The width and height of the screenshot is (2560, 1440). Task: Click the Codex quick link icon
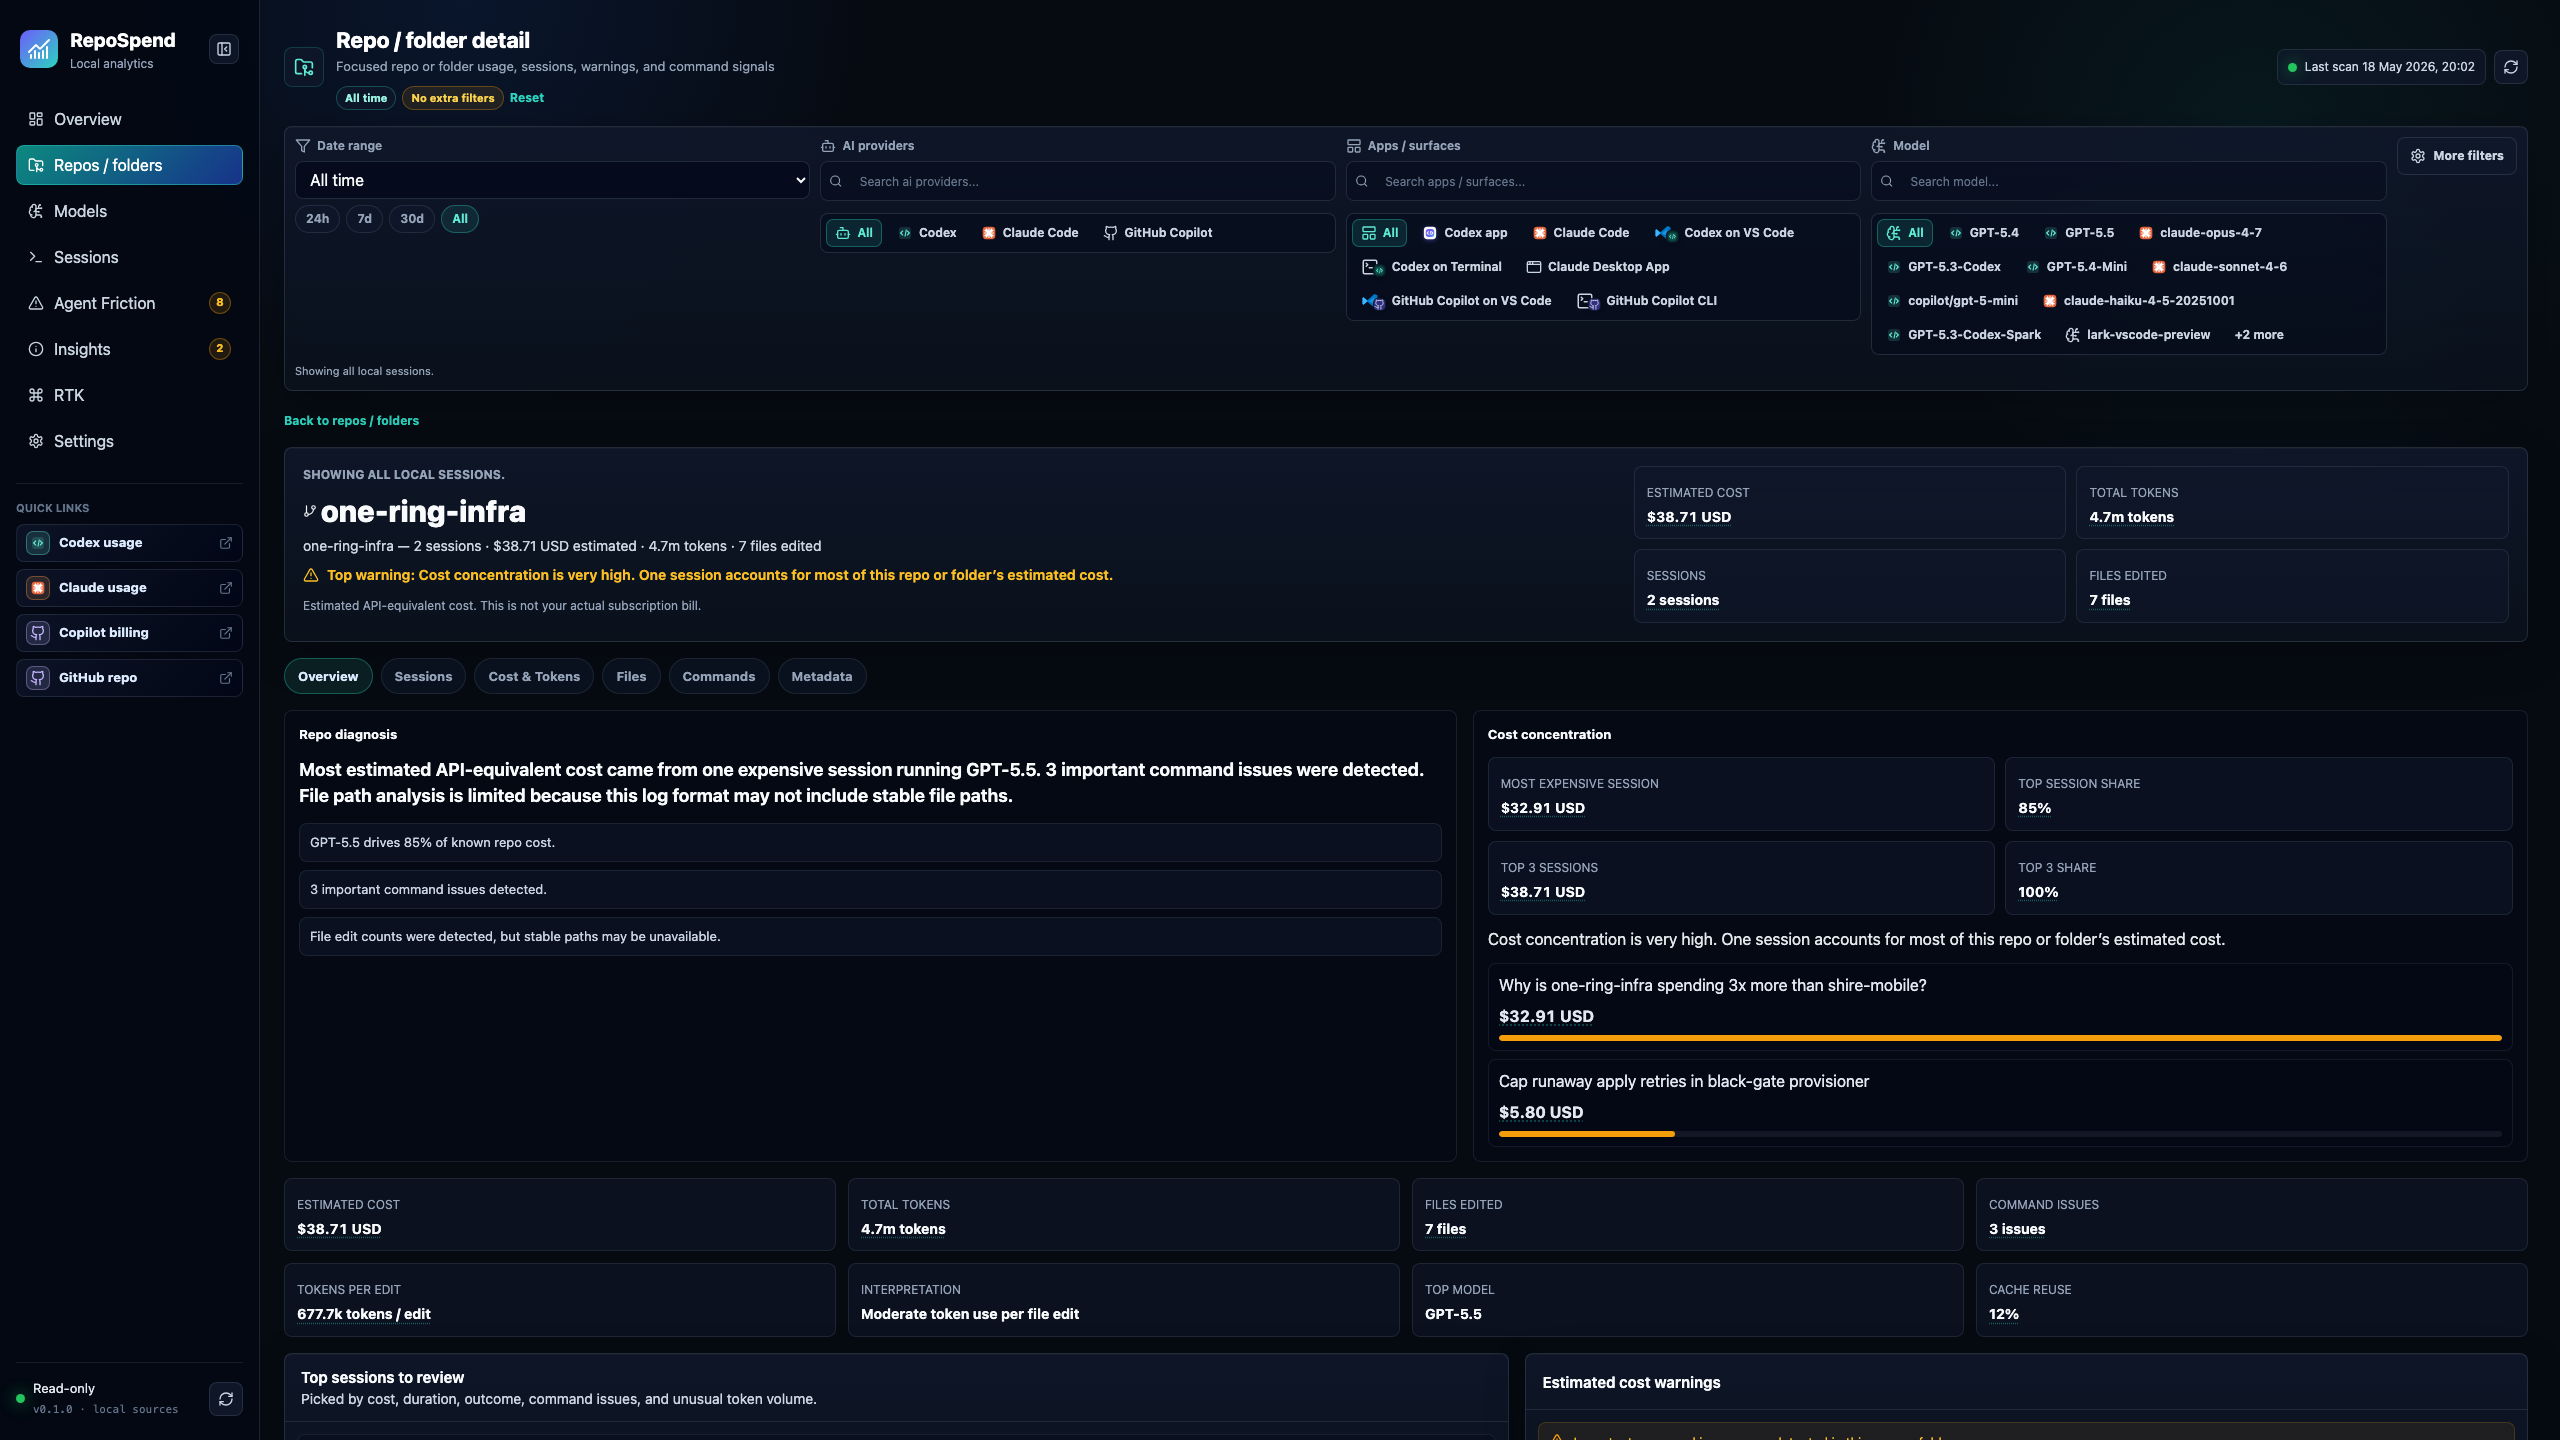pos(38,543)
